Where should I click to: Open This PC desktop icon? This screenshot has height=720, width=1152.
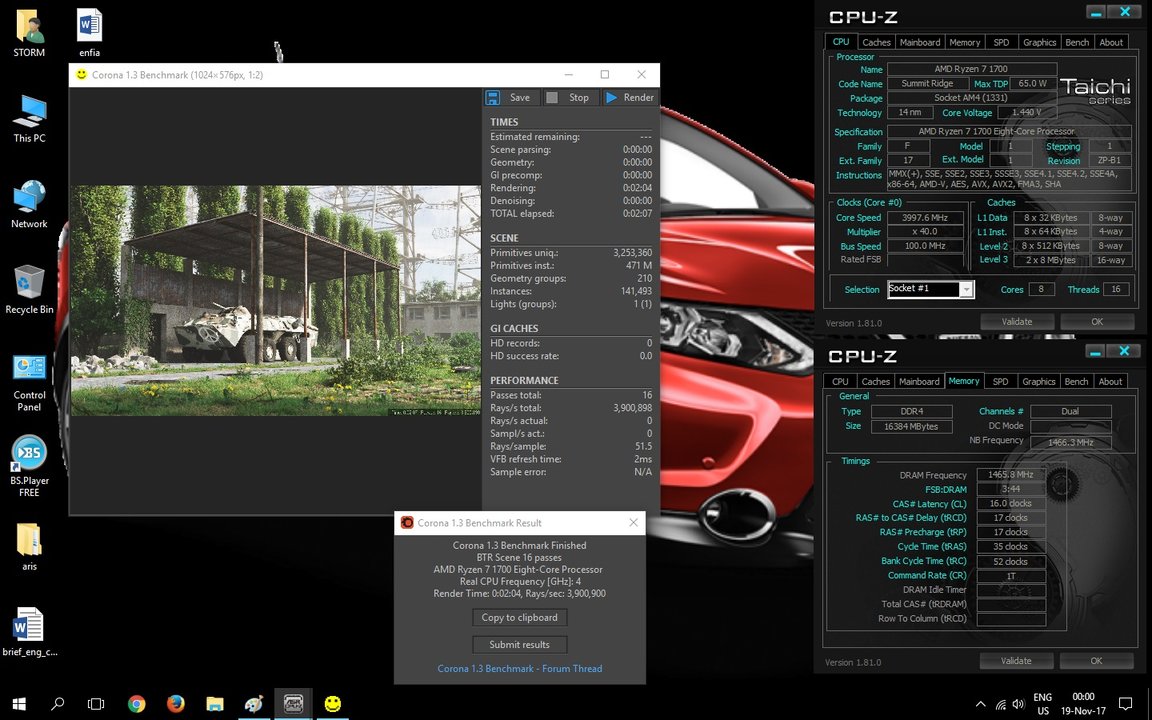(x=29, y=118)
